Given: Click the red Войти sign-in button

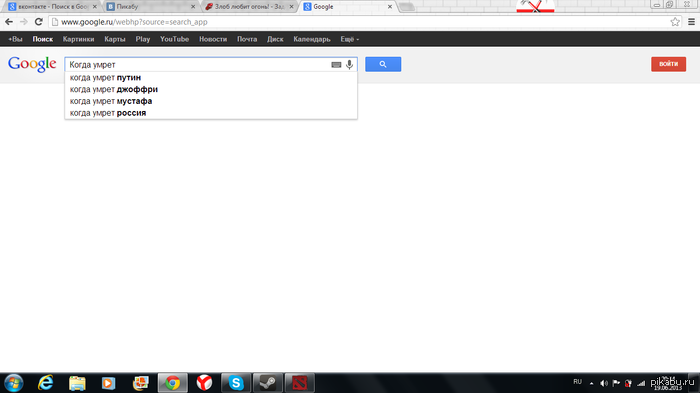Looking at the screenshot, I should click(668, 64).
